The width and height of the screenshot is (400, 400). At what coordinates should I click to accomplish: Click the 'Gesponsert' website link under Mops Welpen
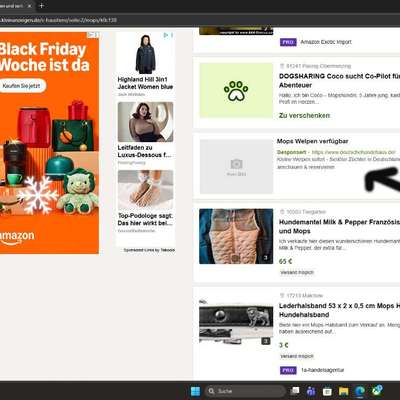(x=353, y=152)
